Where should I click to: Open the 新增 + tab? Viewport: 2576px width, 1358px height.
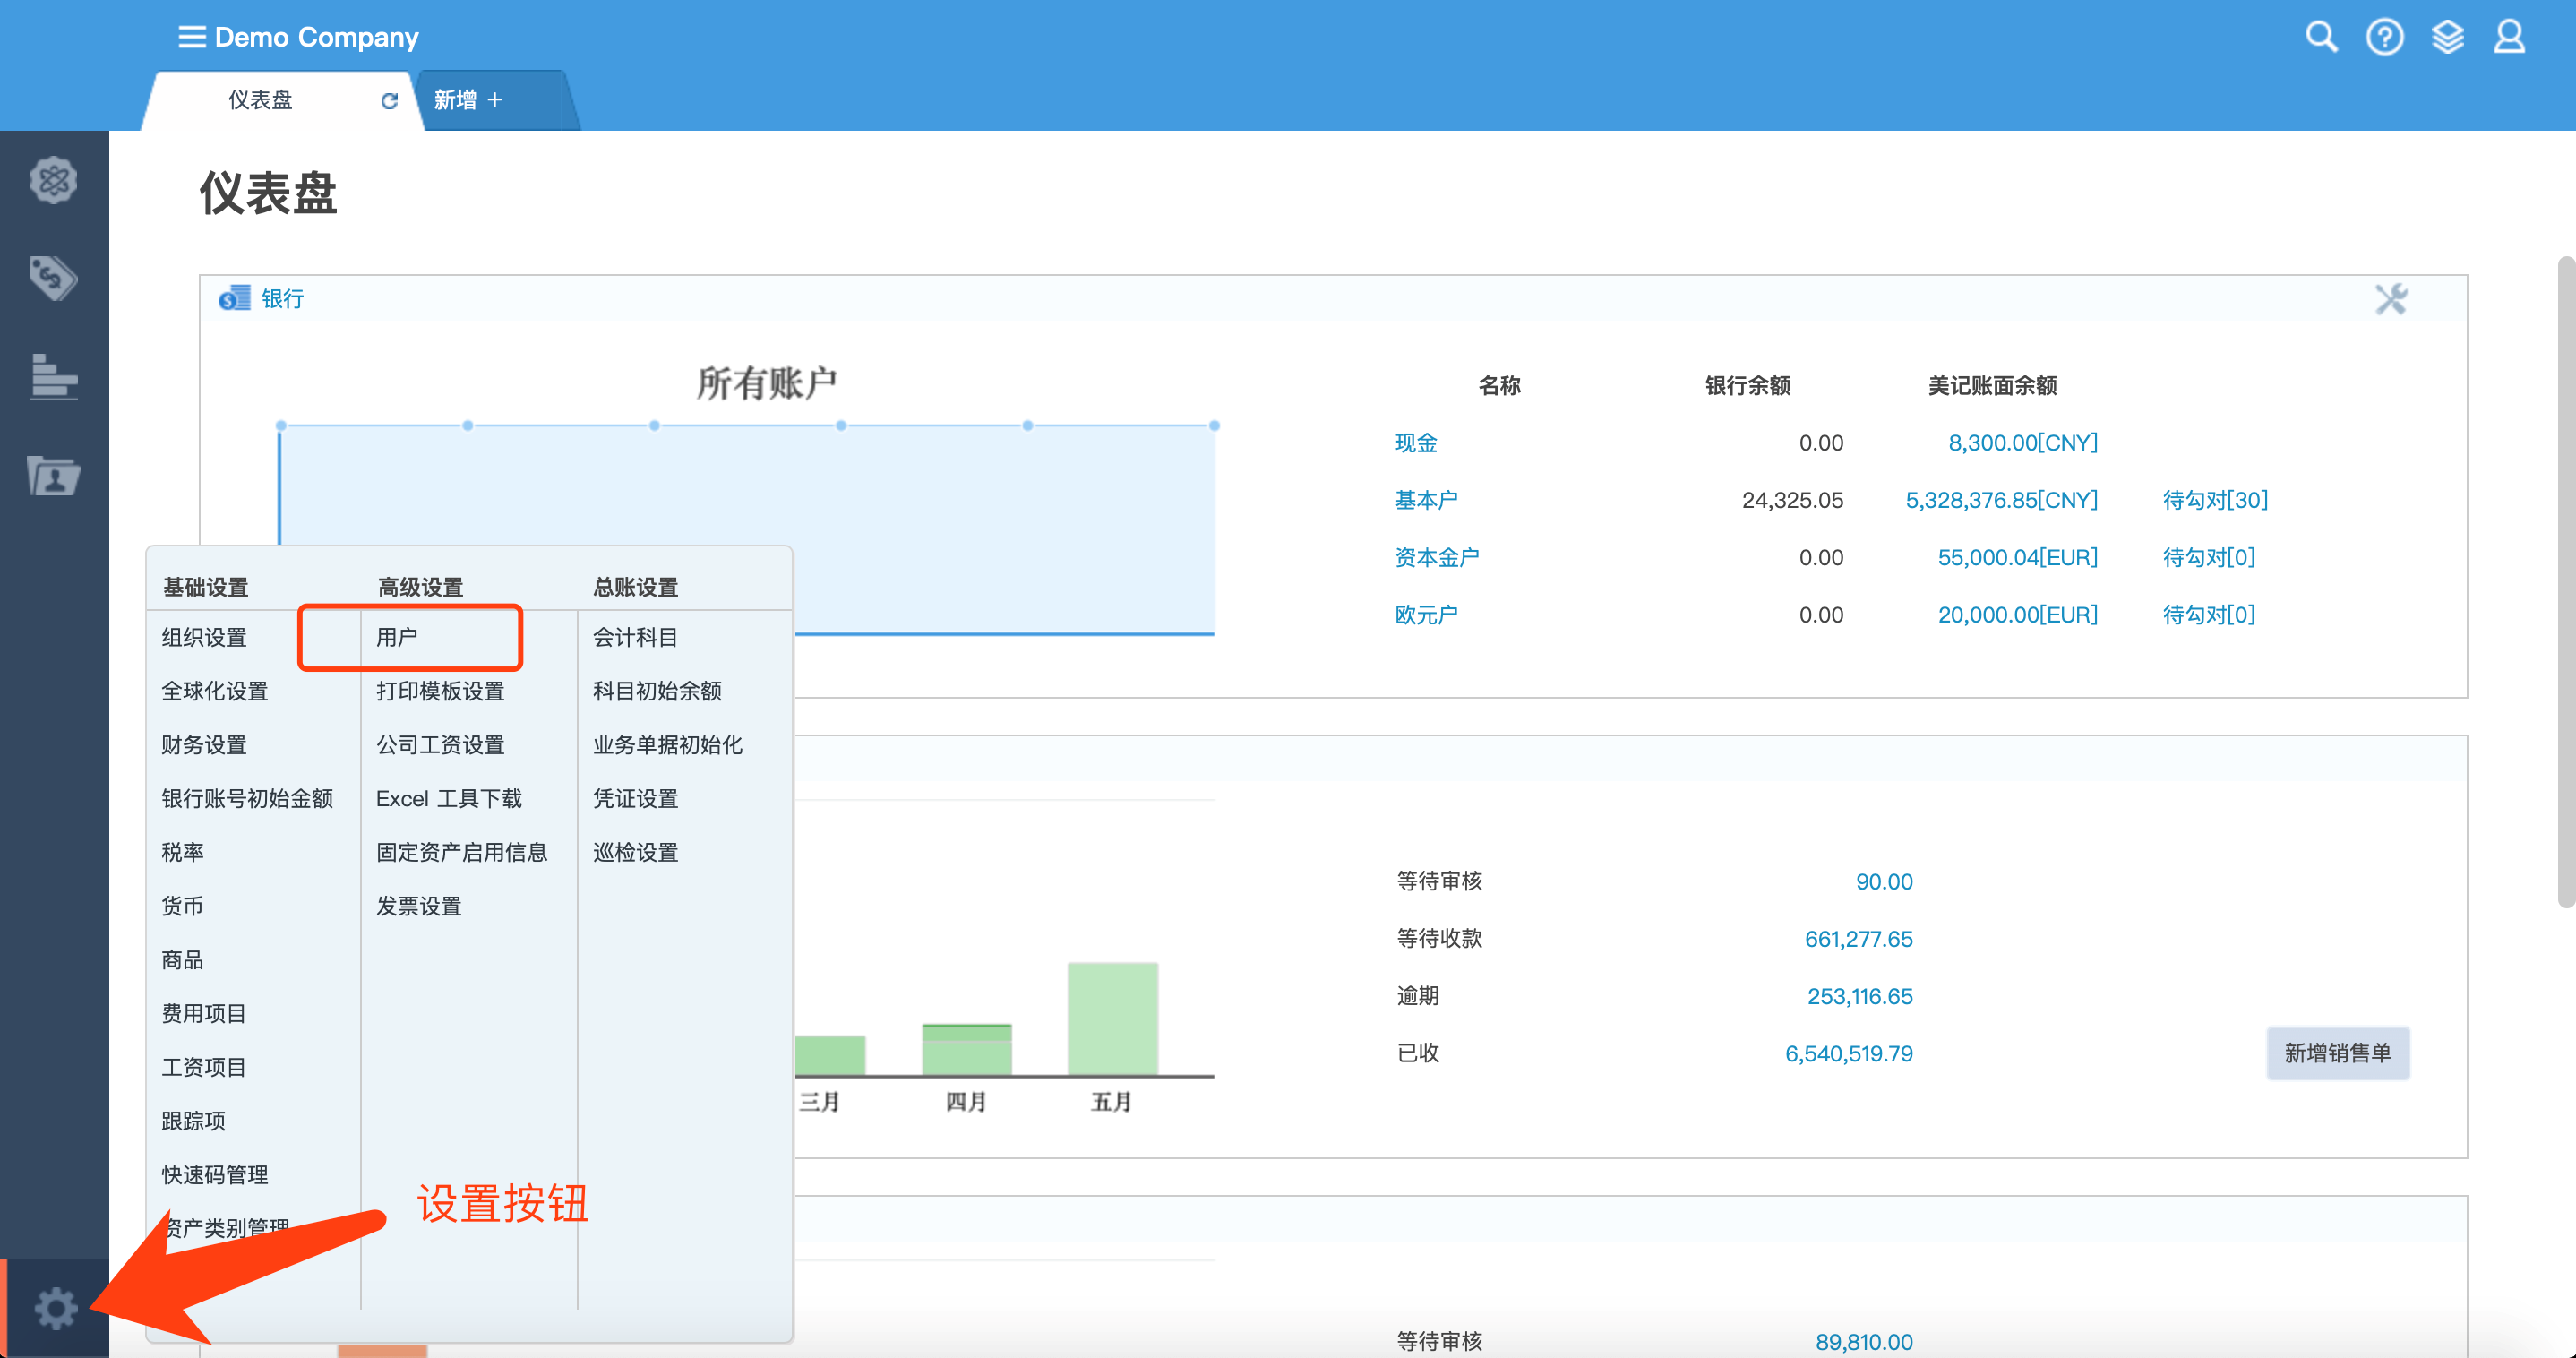pyautogui.click(x=467, y=100)
